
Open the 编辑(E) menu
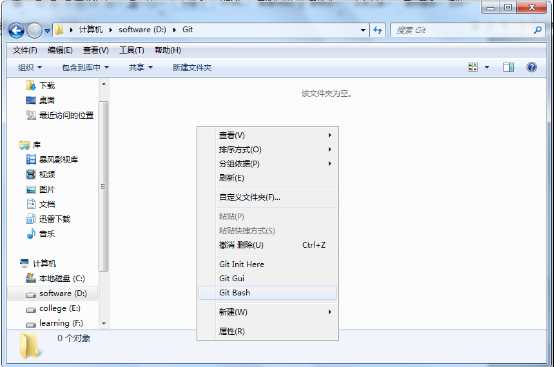pos(60,51)
